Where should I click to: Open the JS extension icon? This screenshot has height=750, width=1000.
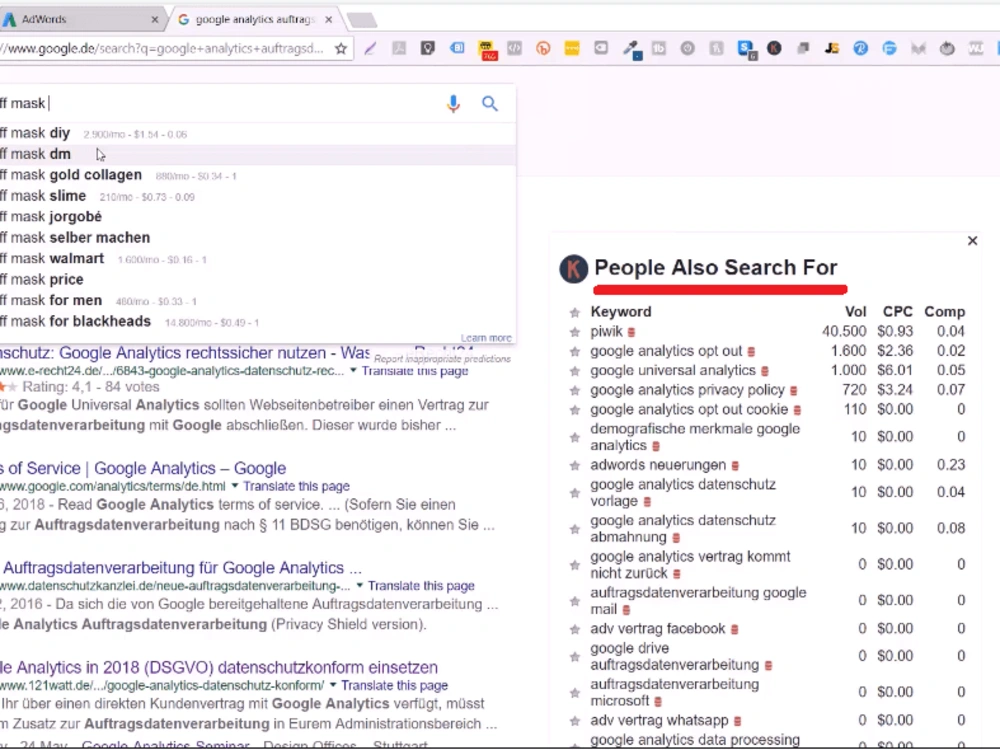click(x=832, y=48)
